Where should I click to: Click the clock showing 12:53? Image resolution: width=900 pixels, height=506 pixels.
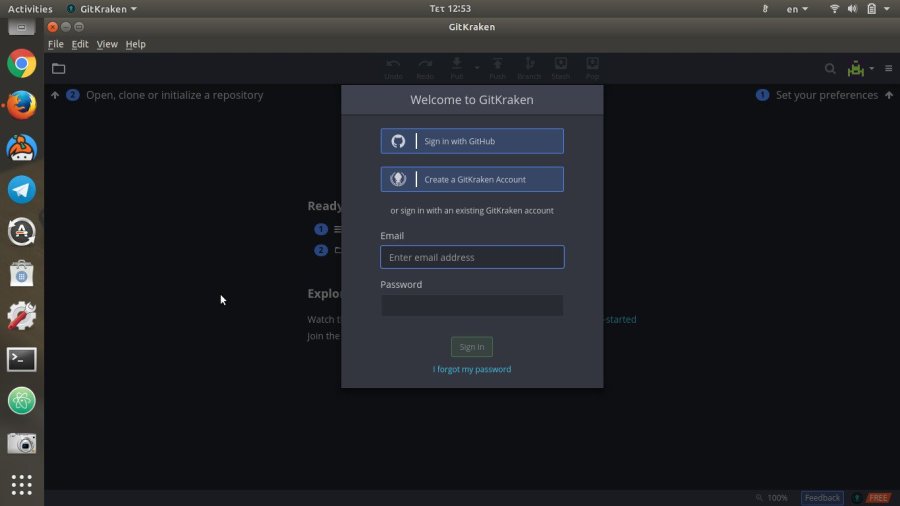pos(450,9)
